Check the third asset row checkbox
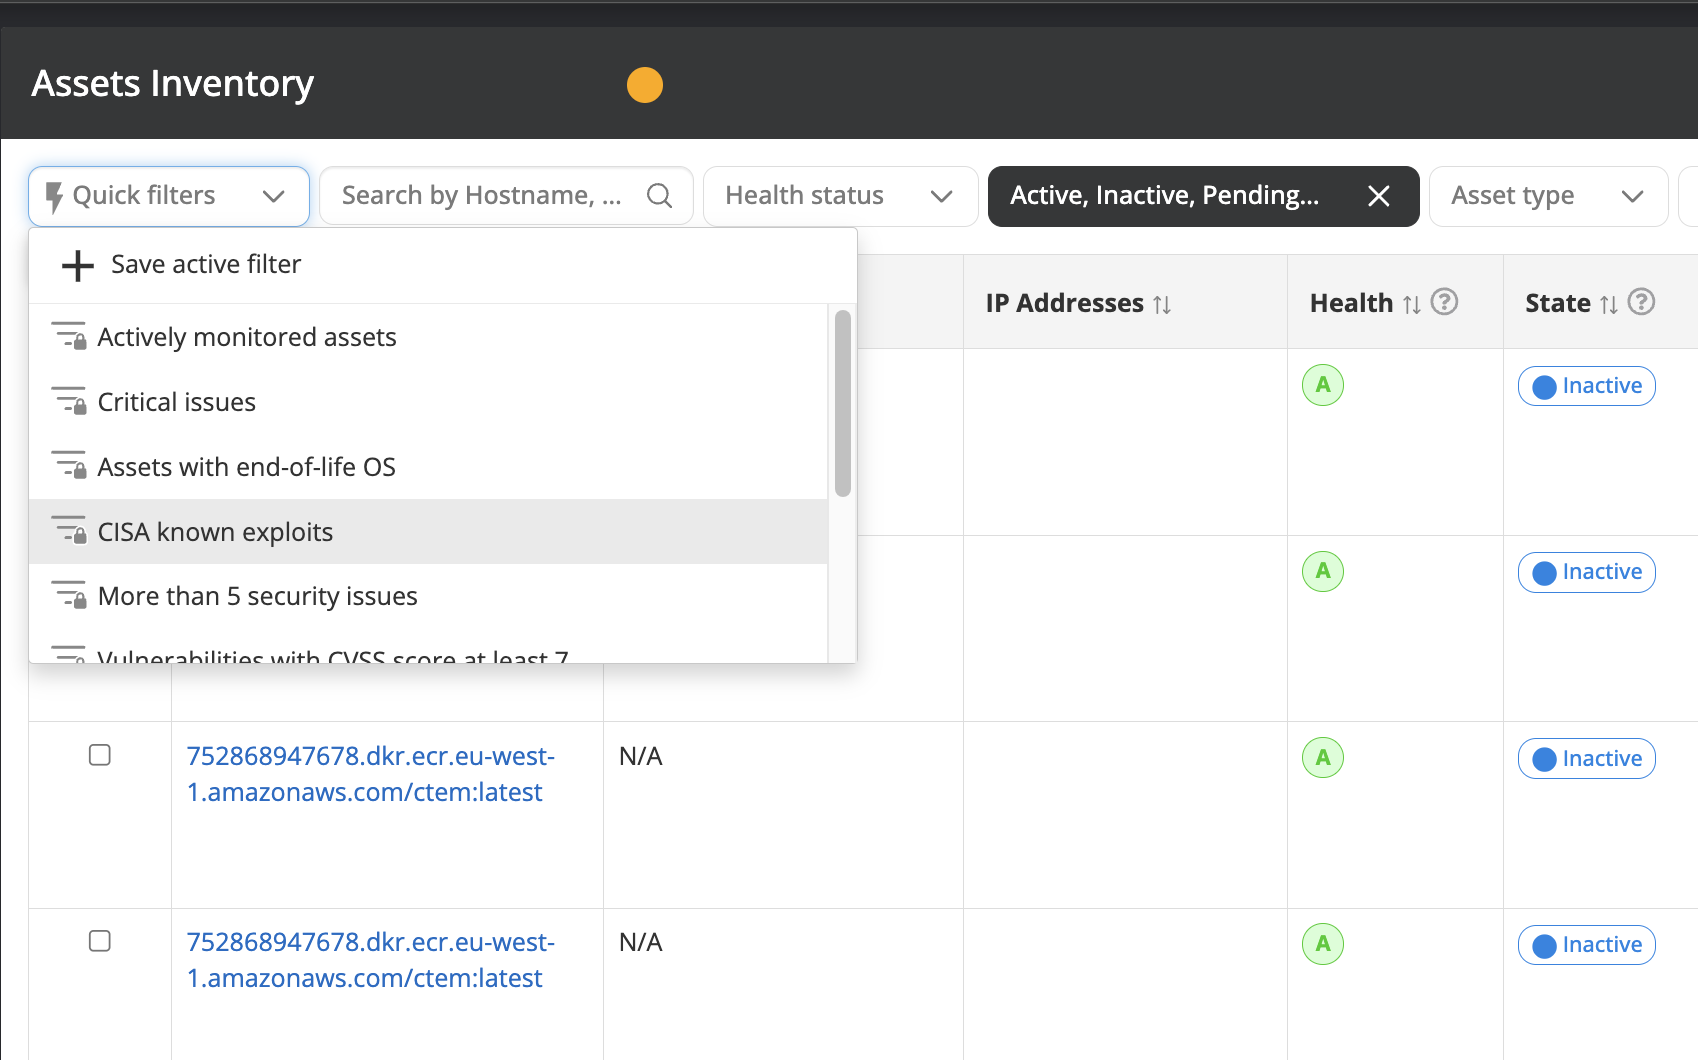This screenshot has height=1060, width=1698. (x=100, y=755)
